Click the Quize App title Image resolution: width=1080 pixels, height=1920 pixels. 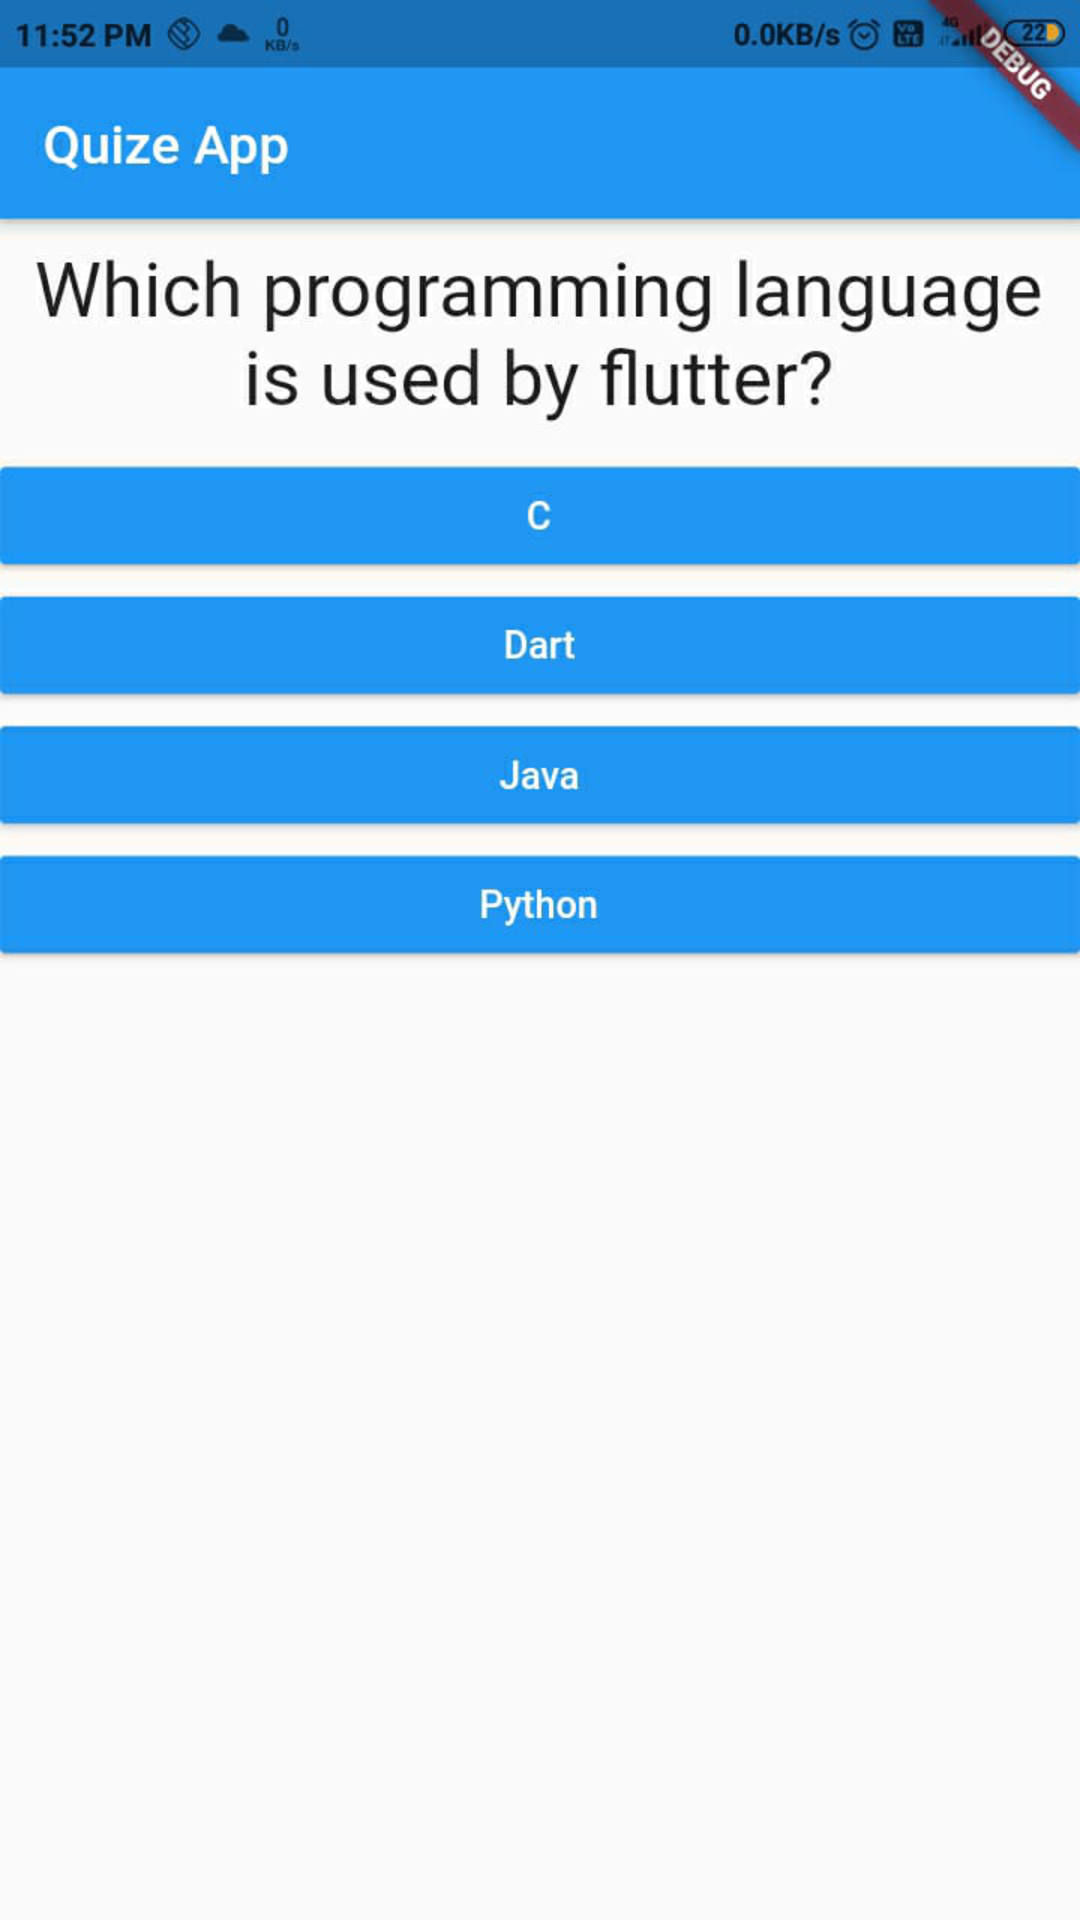pos(166,147)
